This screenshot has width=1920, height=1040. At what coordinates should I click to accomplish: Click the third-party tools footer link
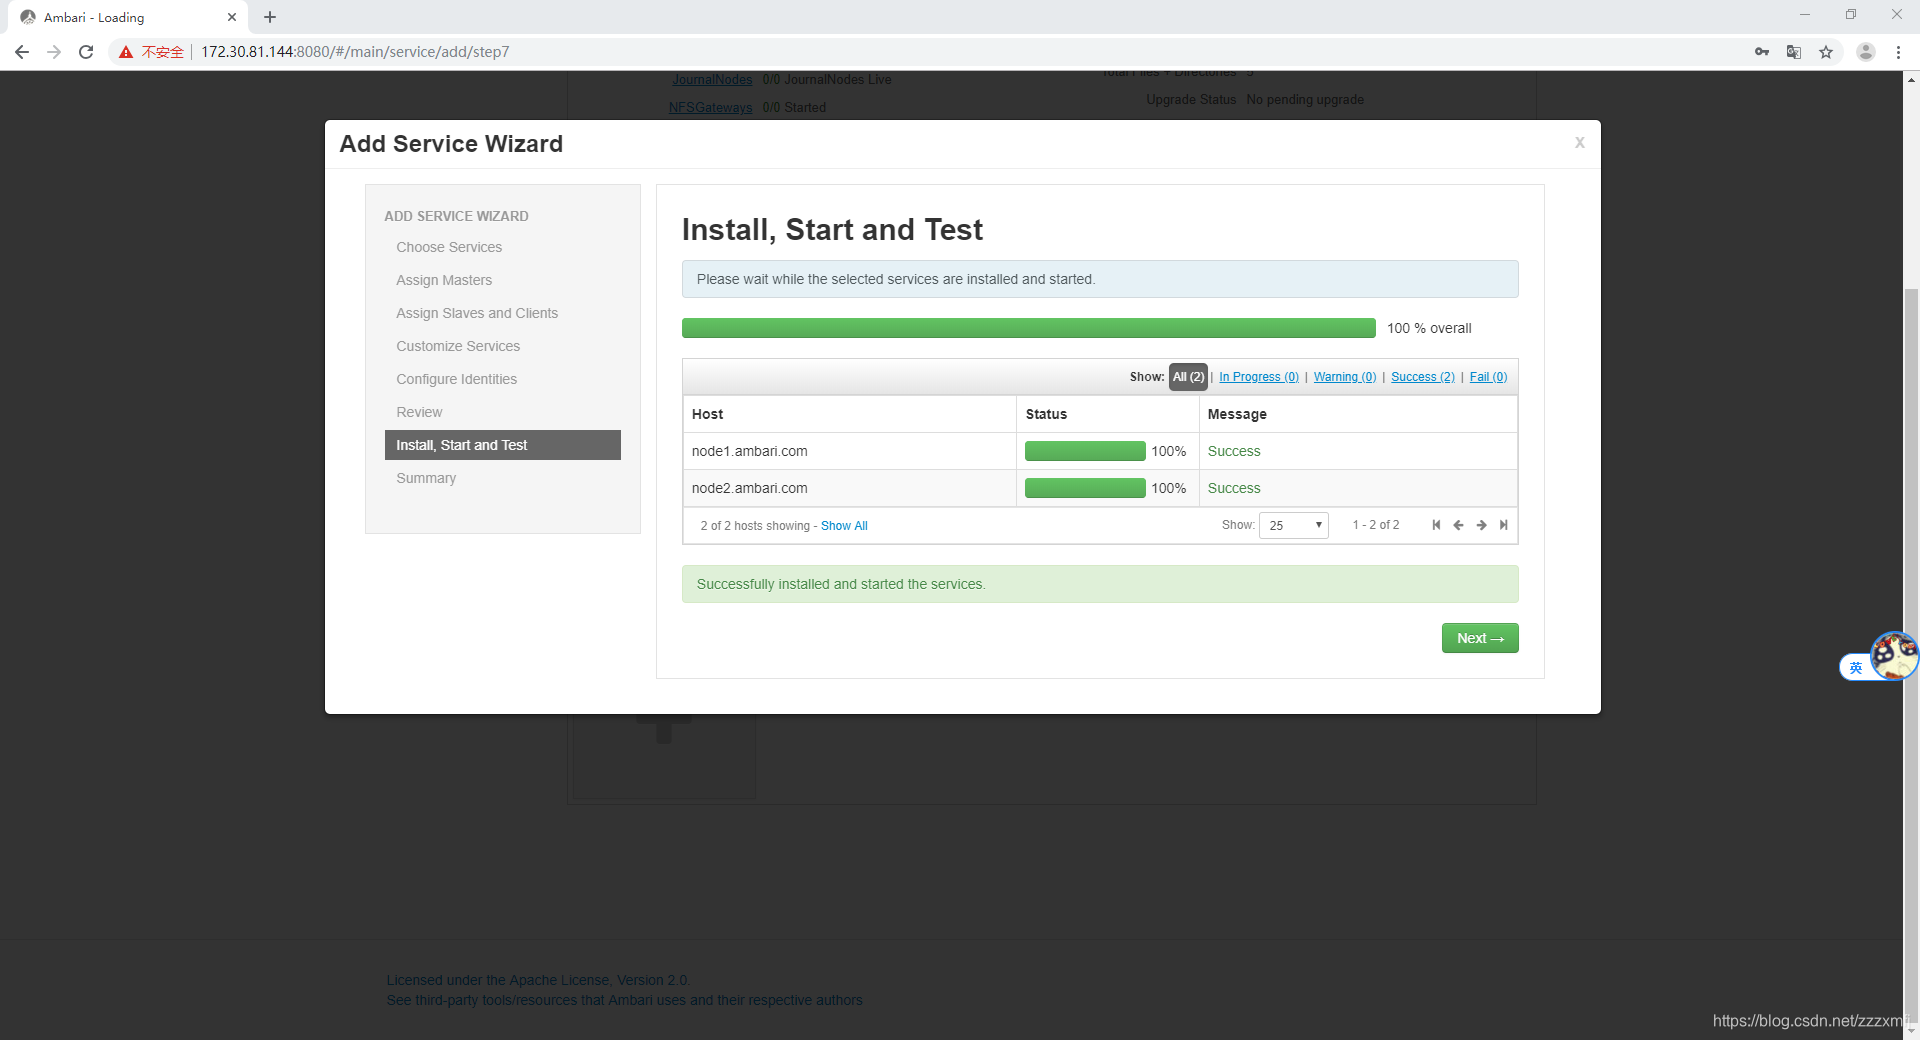(624, 1000)
